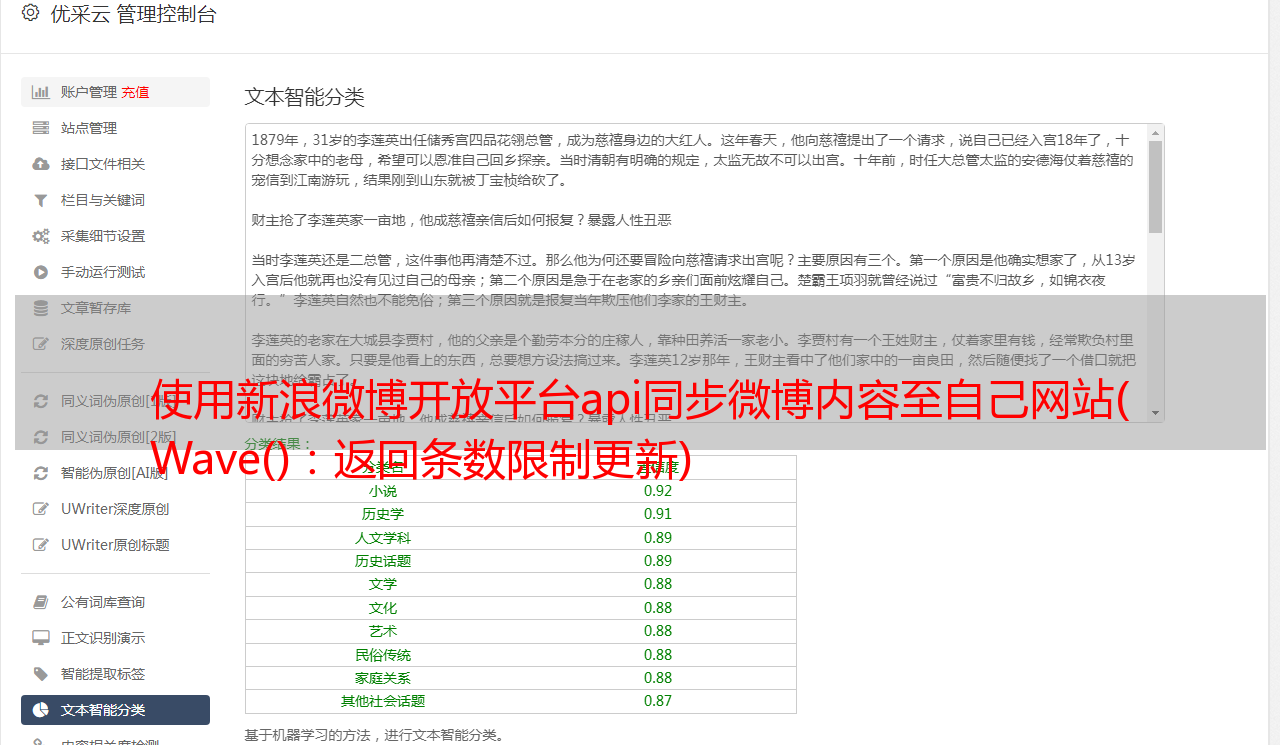Click the 0.91 confidence value
This screenshot has width=1280, height=745.
click(658, 514)
